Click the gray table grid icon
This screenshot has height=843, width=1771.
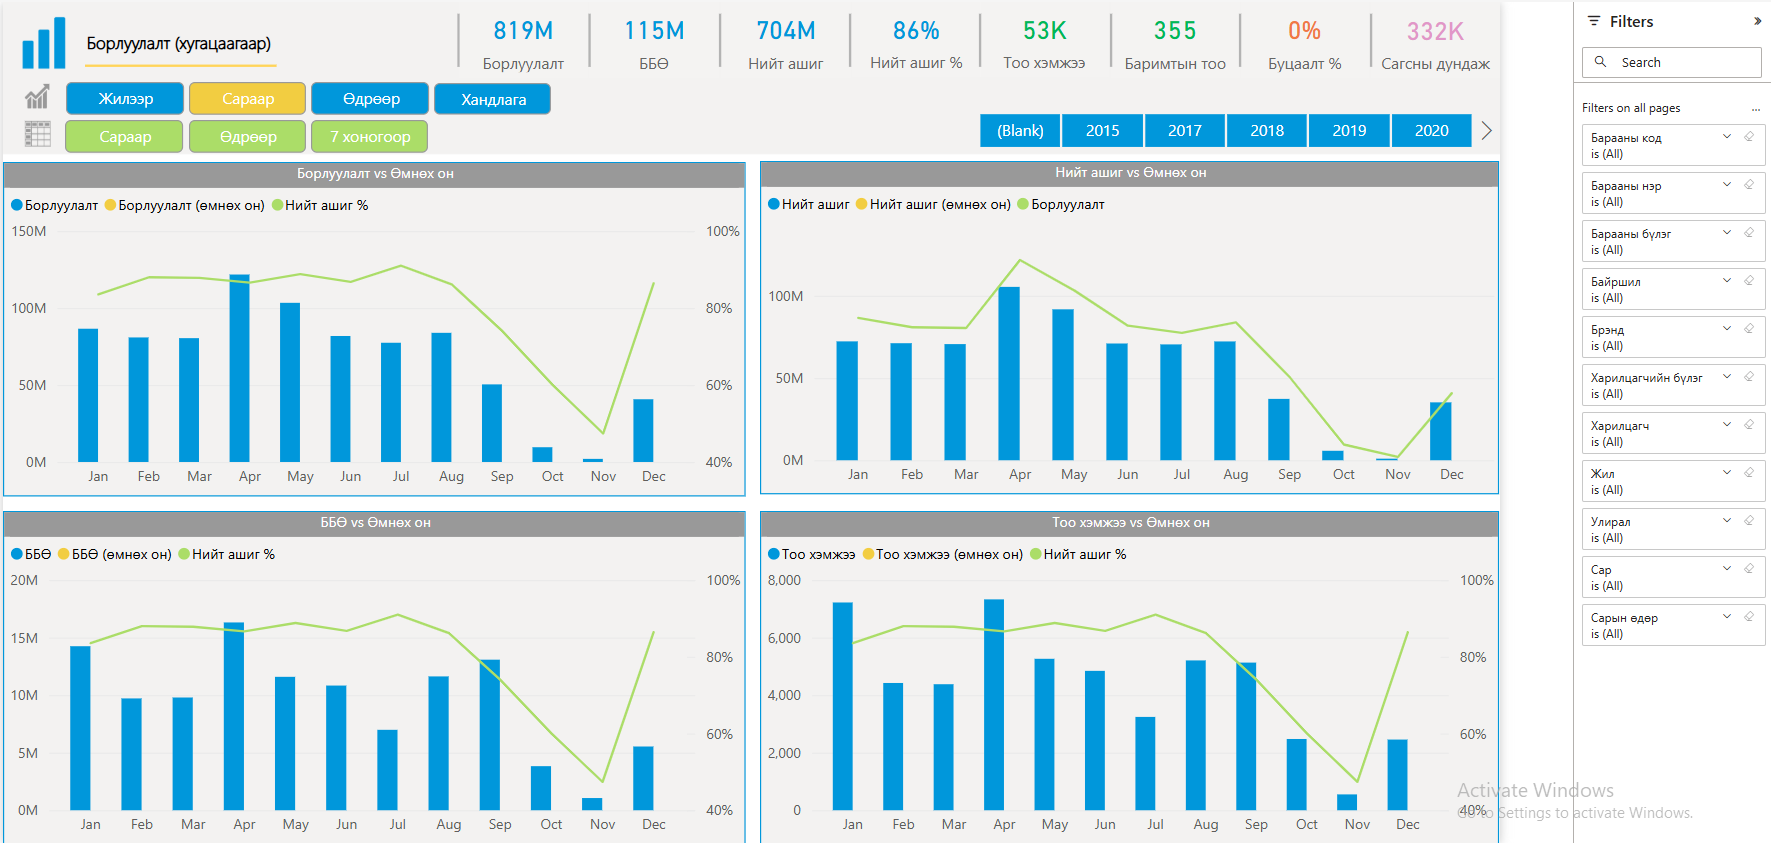point(37,134)
